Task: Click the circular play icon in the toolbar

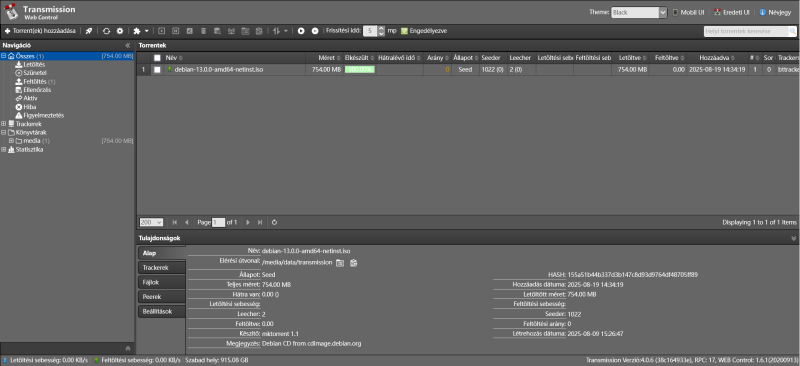Action: pyautogui.click(x=301, y=31)
